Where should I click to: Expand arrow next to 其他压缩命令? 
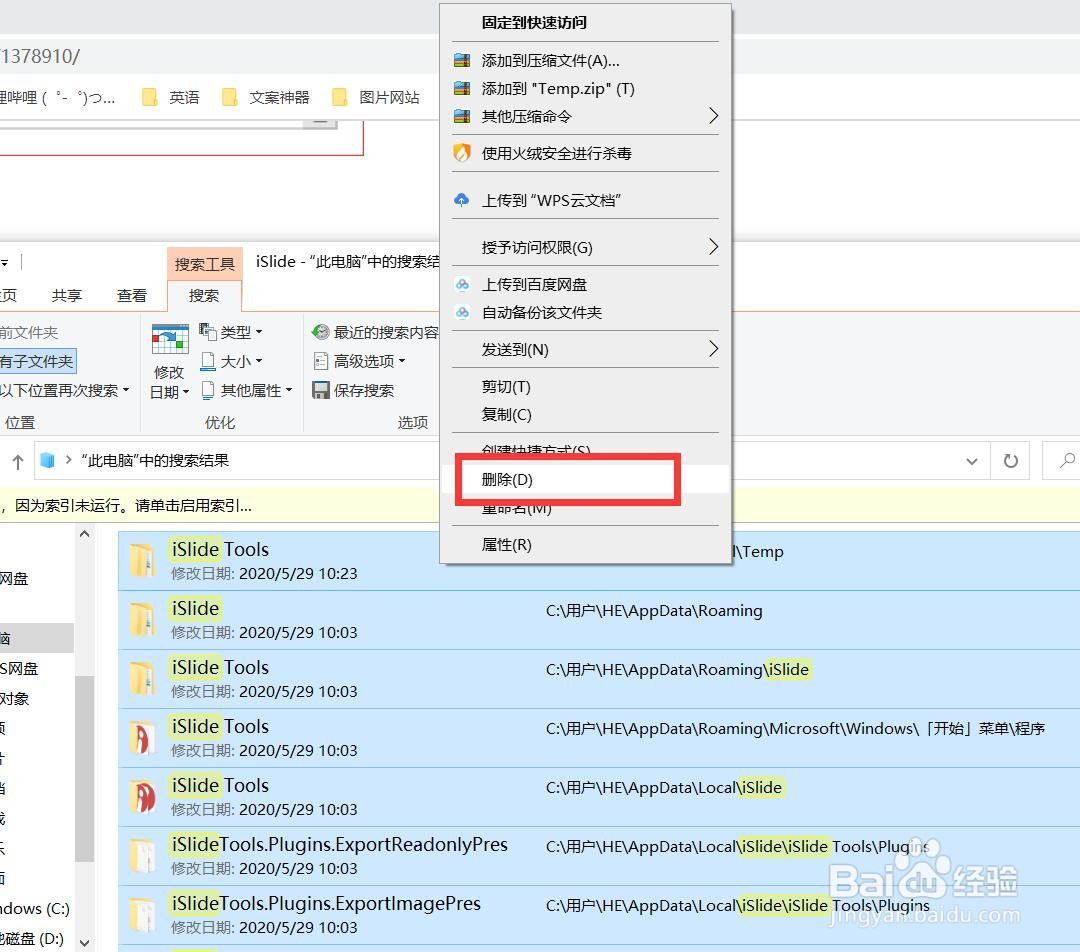[x=714, y=116]
